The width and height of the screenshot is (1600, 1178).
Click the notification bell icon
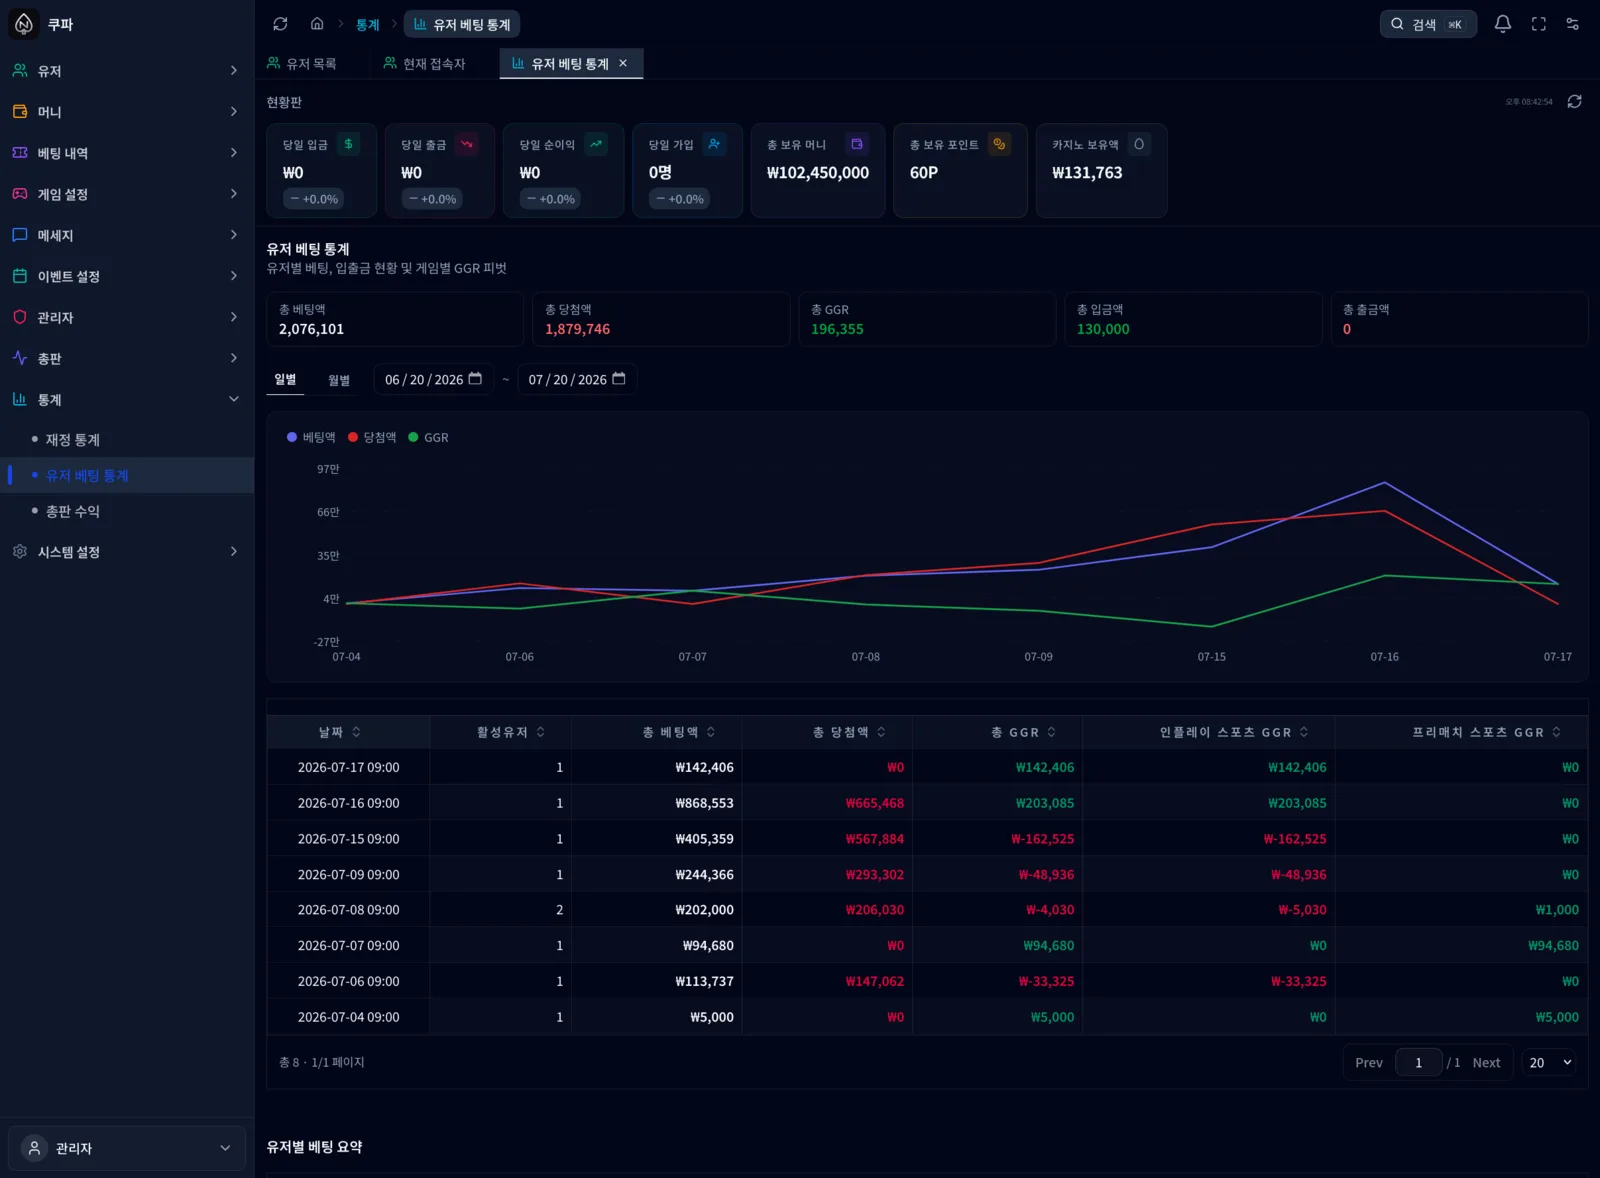[x=1502, y=24]
